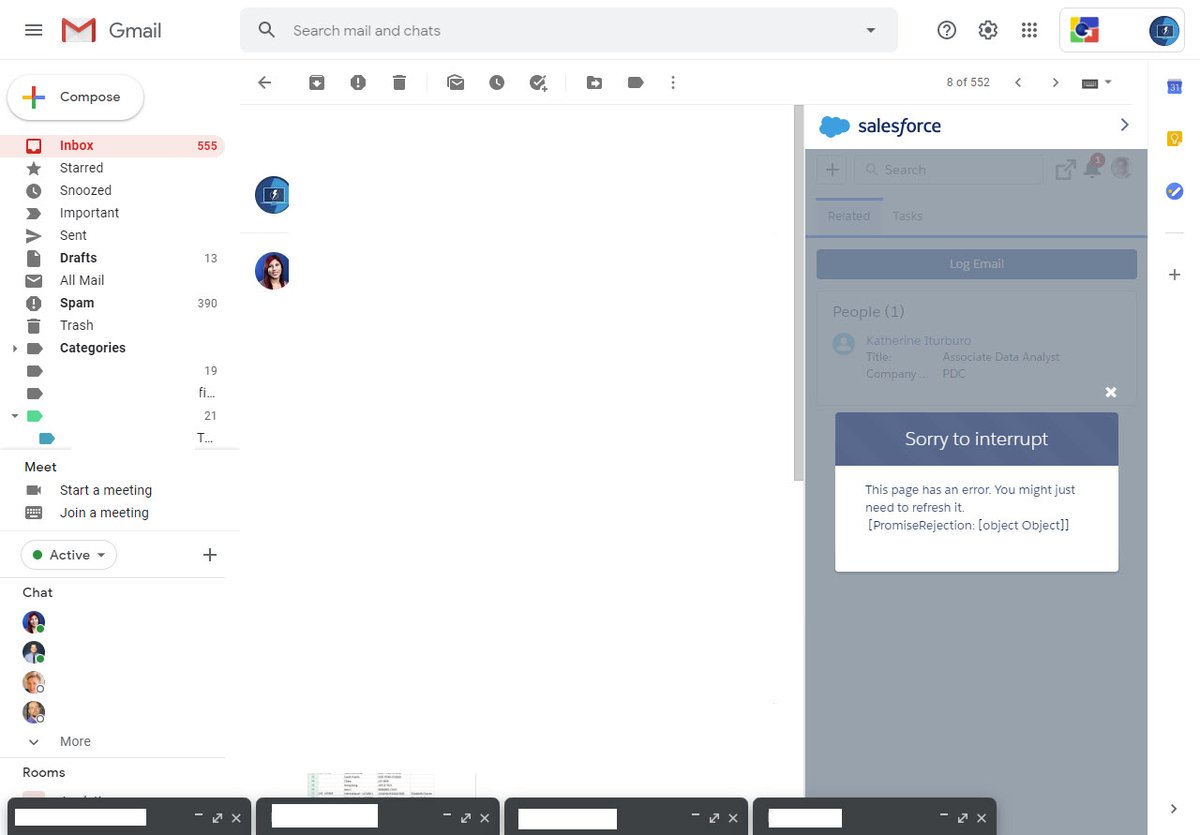
Task: Open Gmail Settings gear
Action: [988, 30]
